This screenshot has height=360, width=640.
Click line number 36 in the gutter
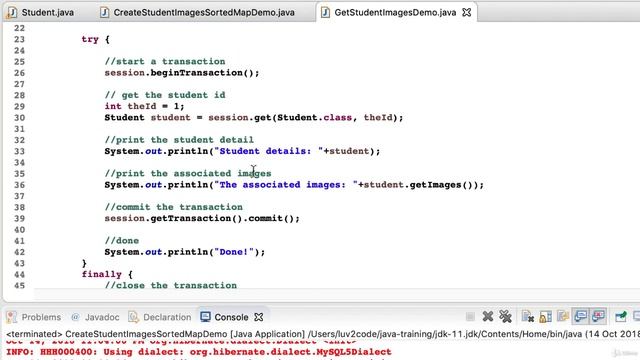point(19,185)
